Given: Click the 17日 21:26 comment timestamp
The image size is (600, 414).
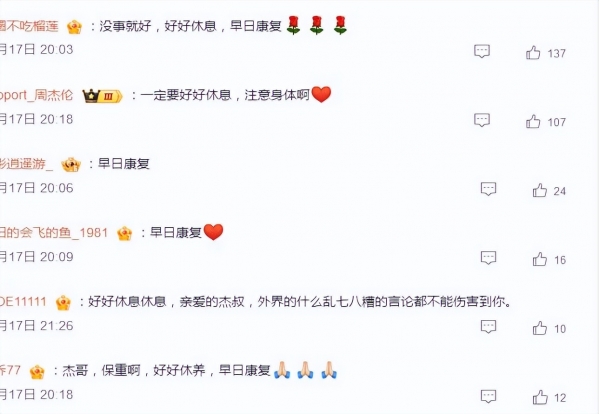Looking at the screenshot, I should [36, 326].
